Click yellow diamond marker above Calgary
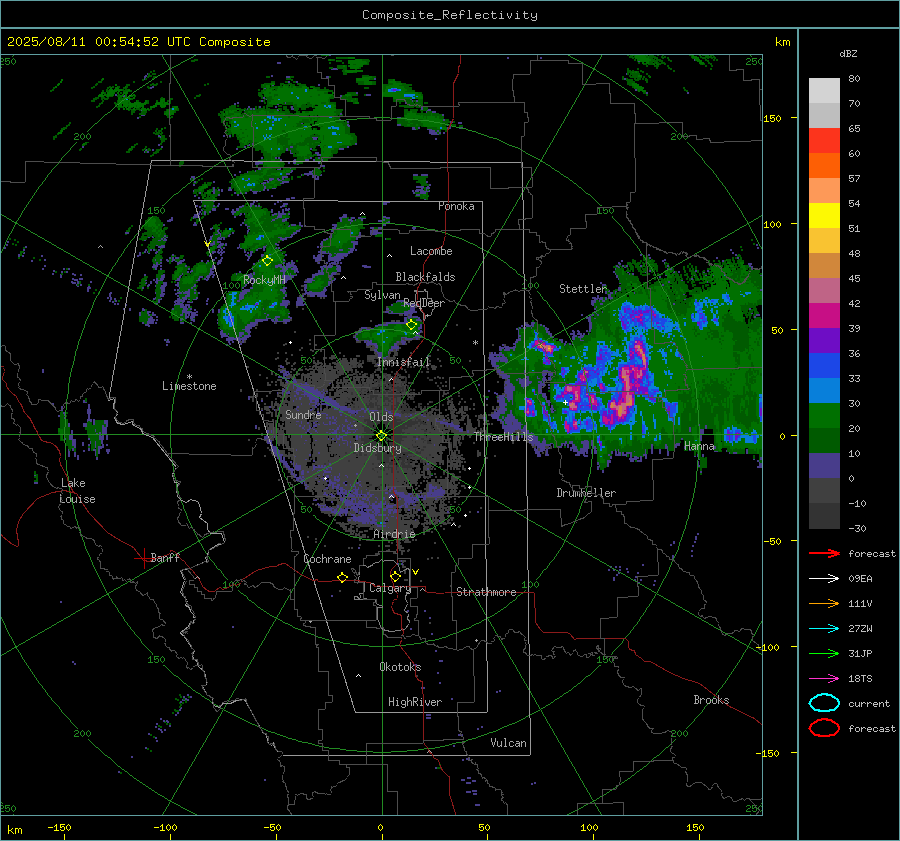 [x=395, y=576]
